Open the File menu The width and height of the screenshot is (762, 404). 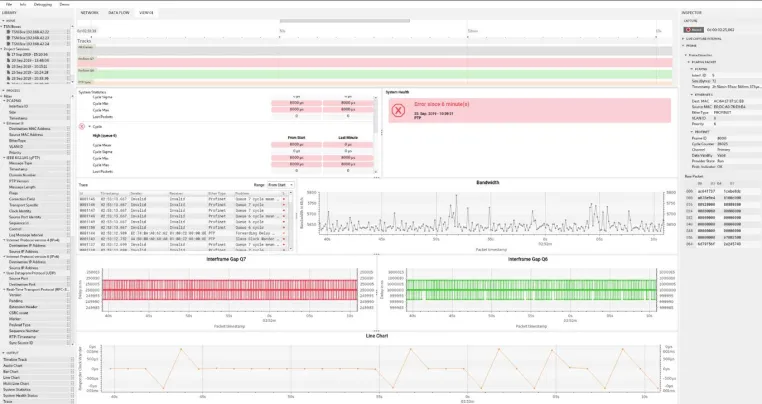click(9, 4)
